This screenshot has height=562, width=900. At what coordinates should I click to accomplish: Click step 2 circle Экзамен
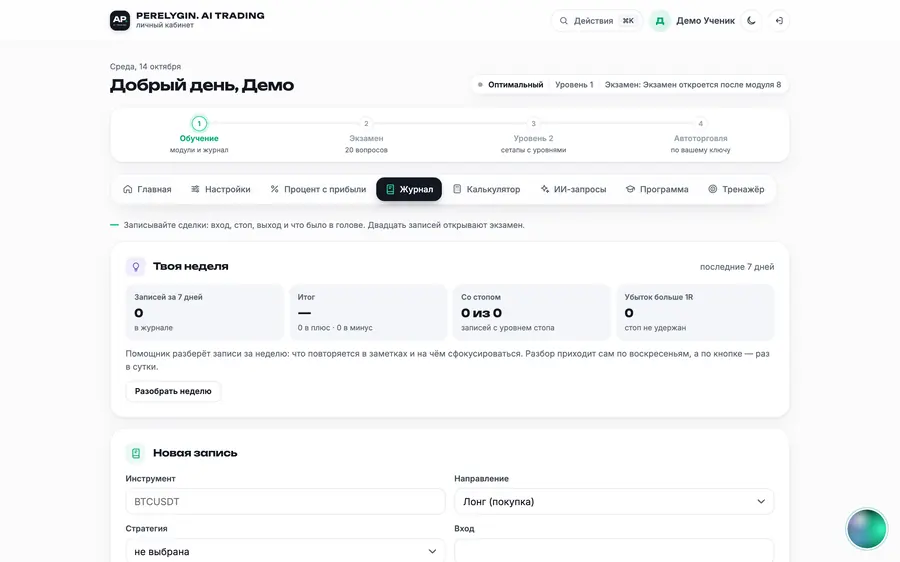366,123
